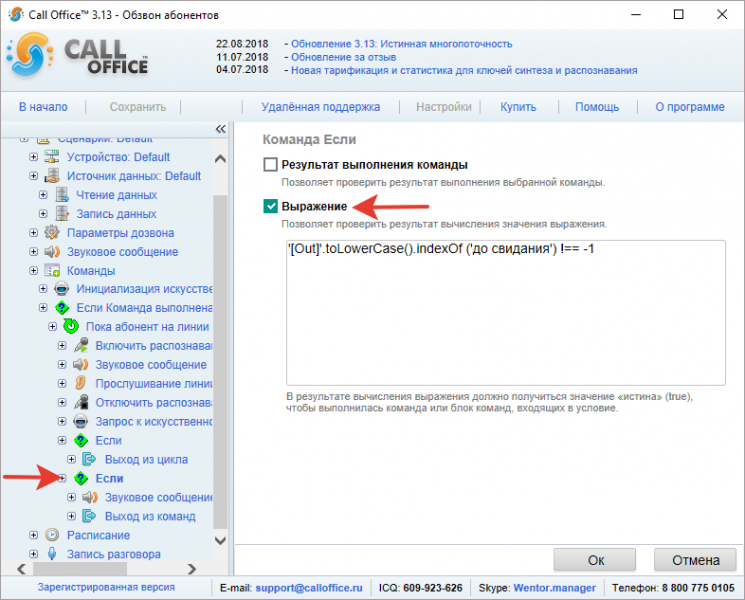Click the loop icon for Пока абонент на линии
Image resolution: width=745 pixels, height=600 pixels.
coord(71,327)
